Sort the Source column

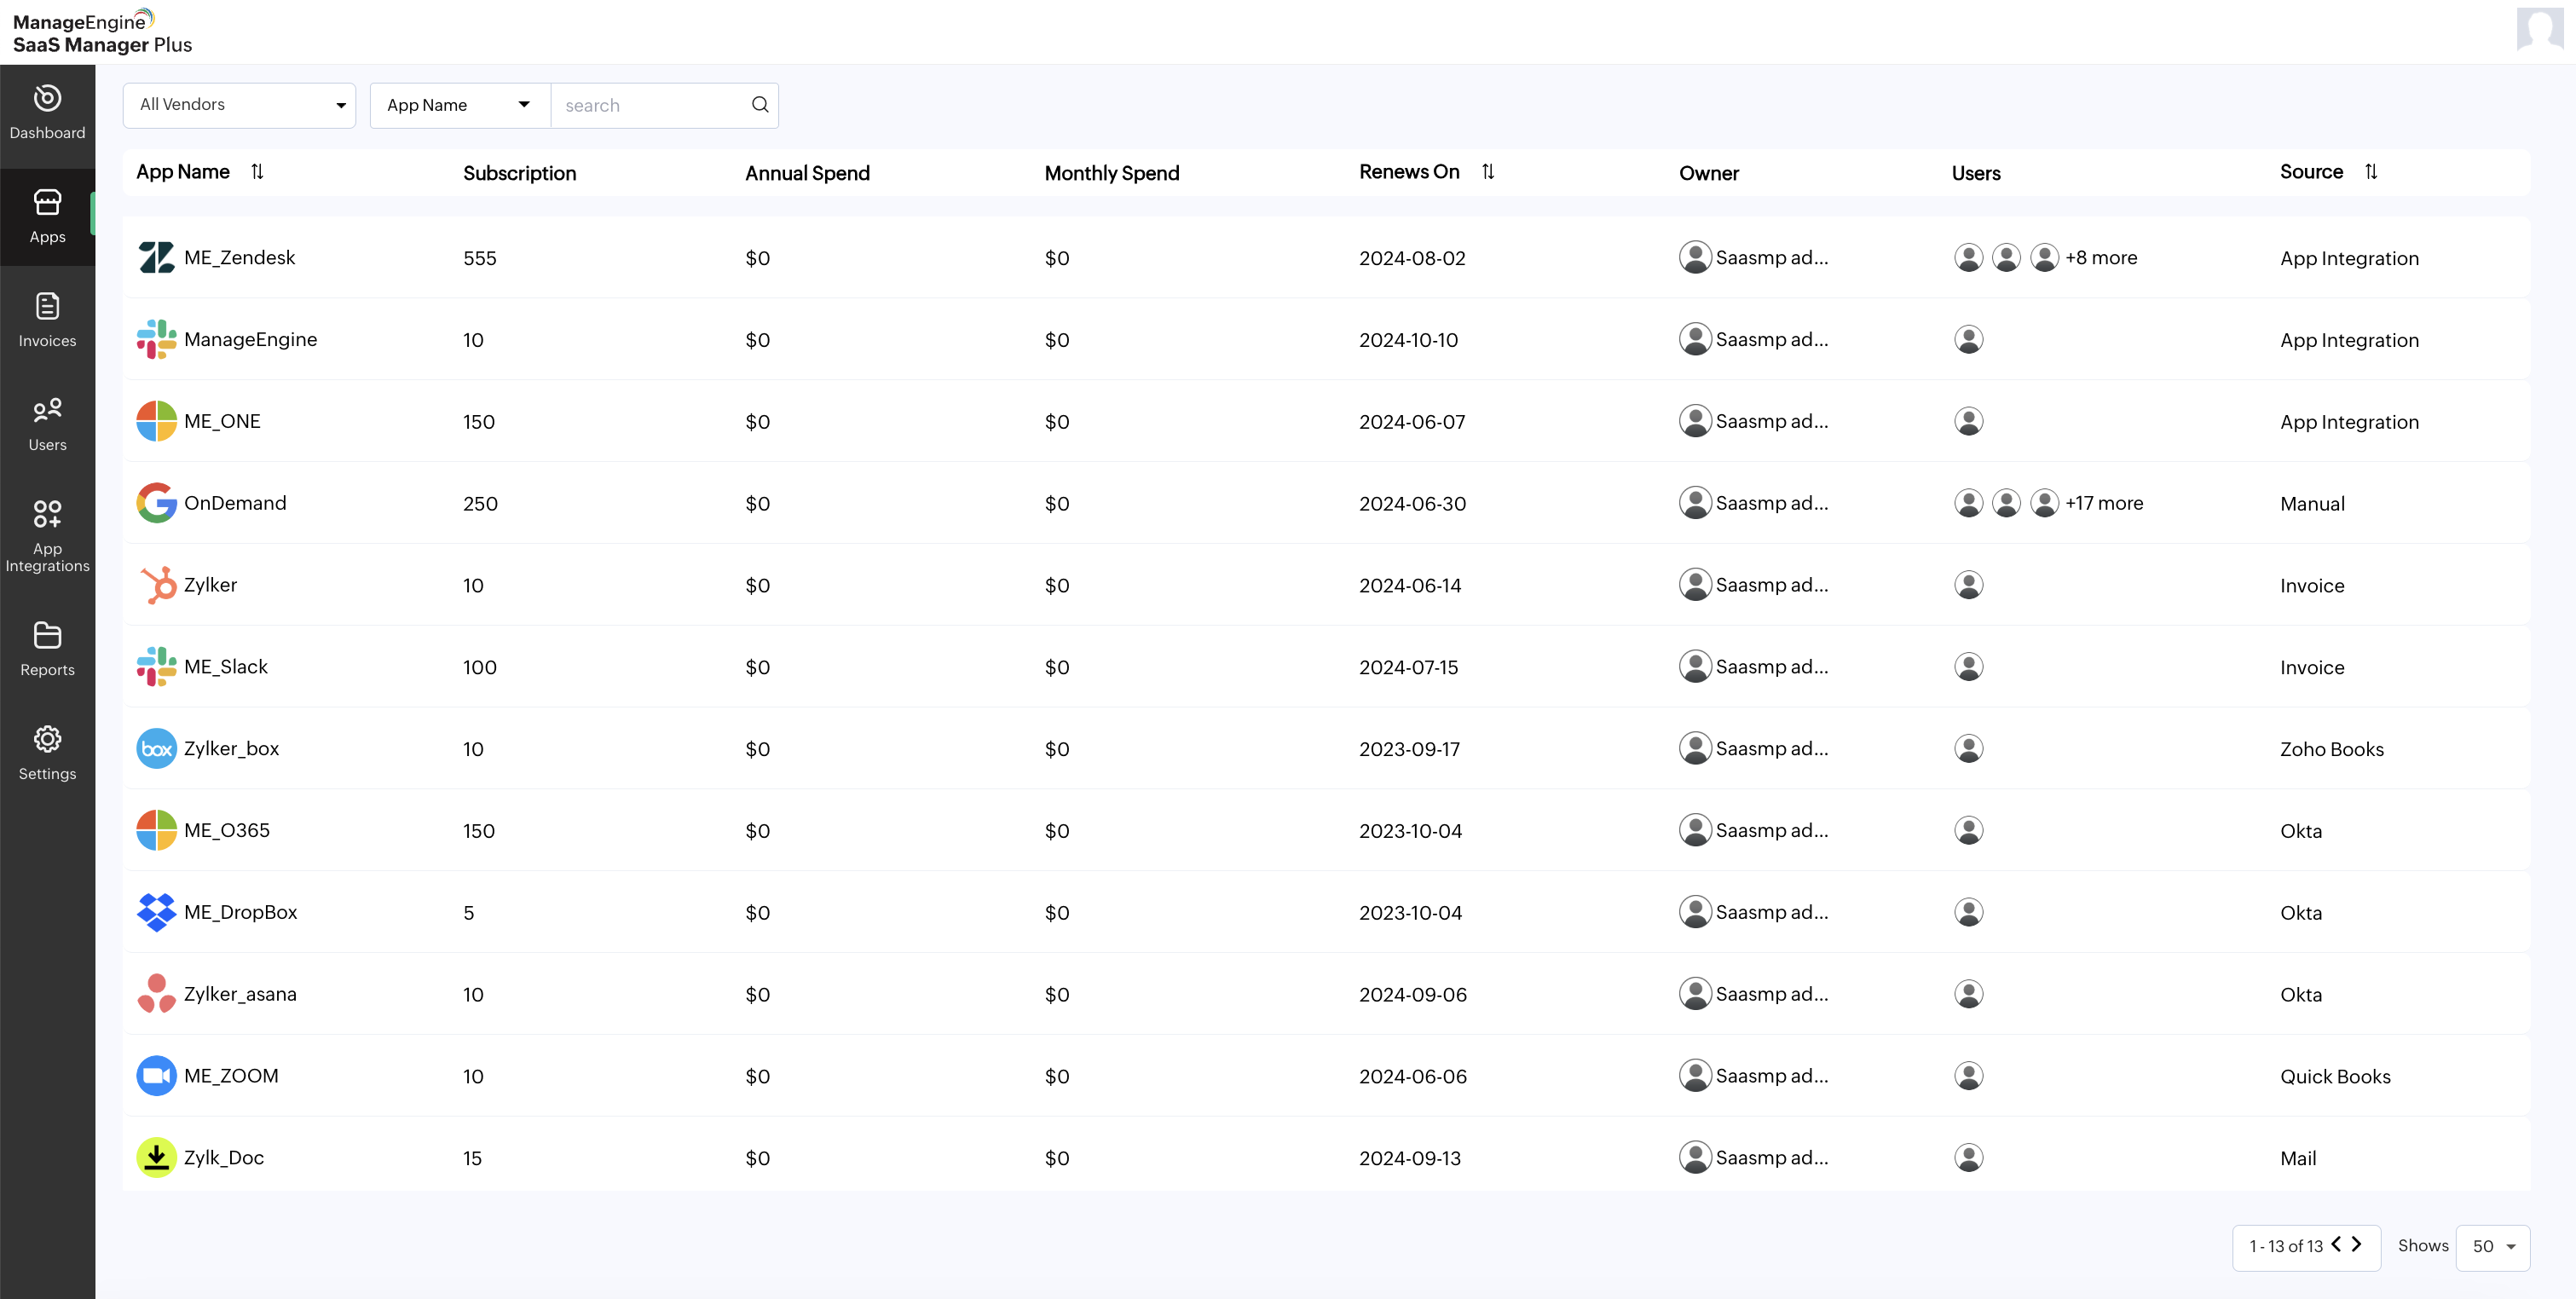[2371, 172]
